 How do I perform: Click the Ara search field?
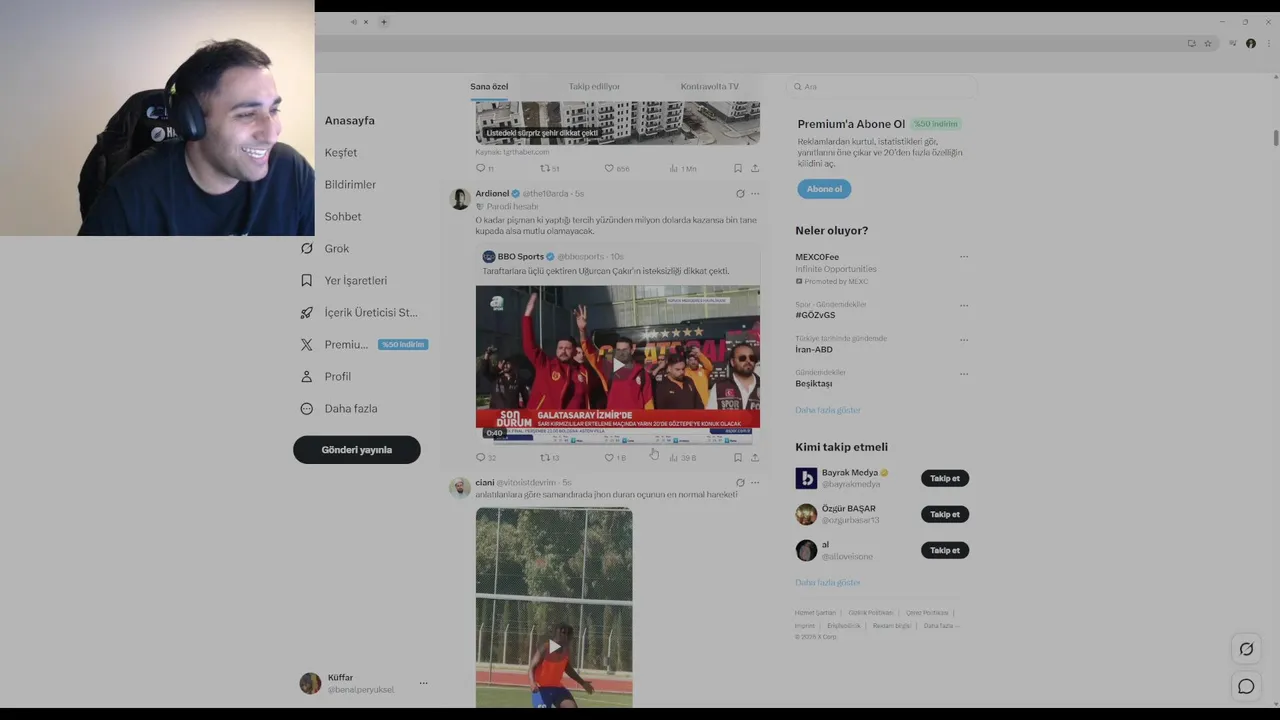[x=881, y=86]
